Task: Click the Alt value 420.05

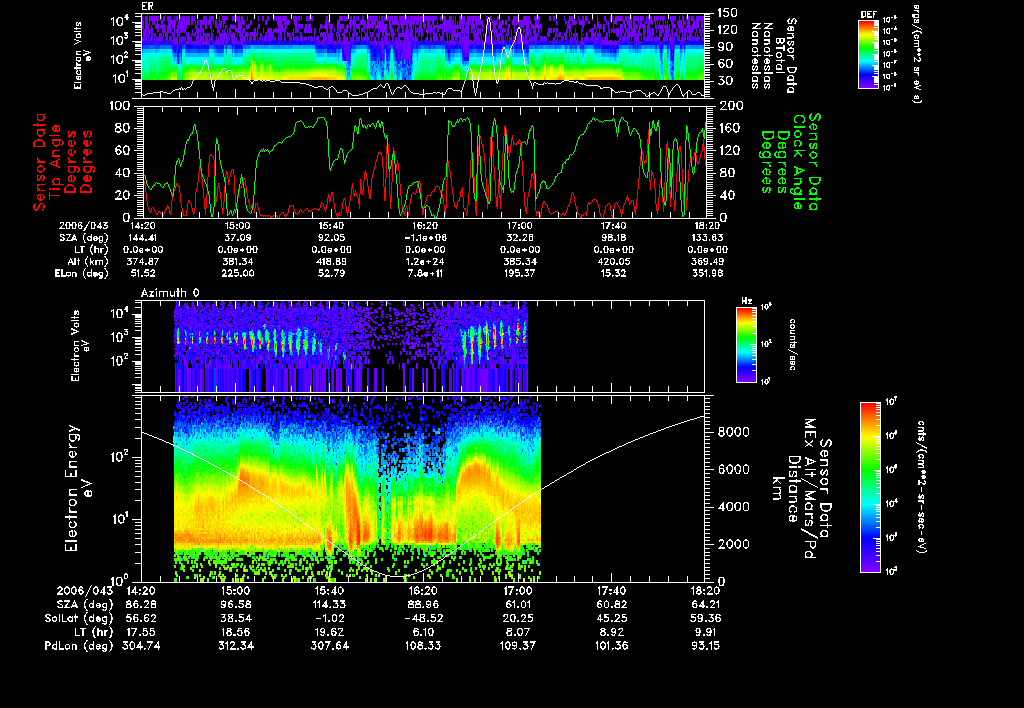Action: pos(613,261)
